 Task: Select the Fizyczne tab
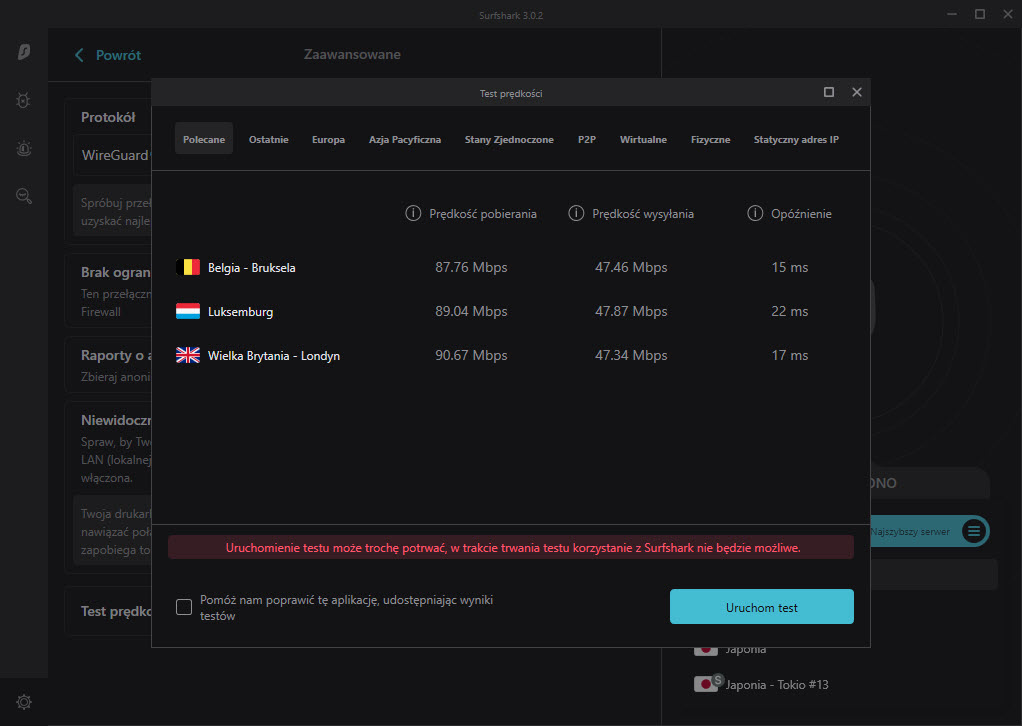click(x=710, y=139)
